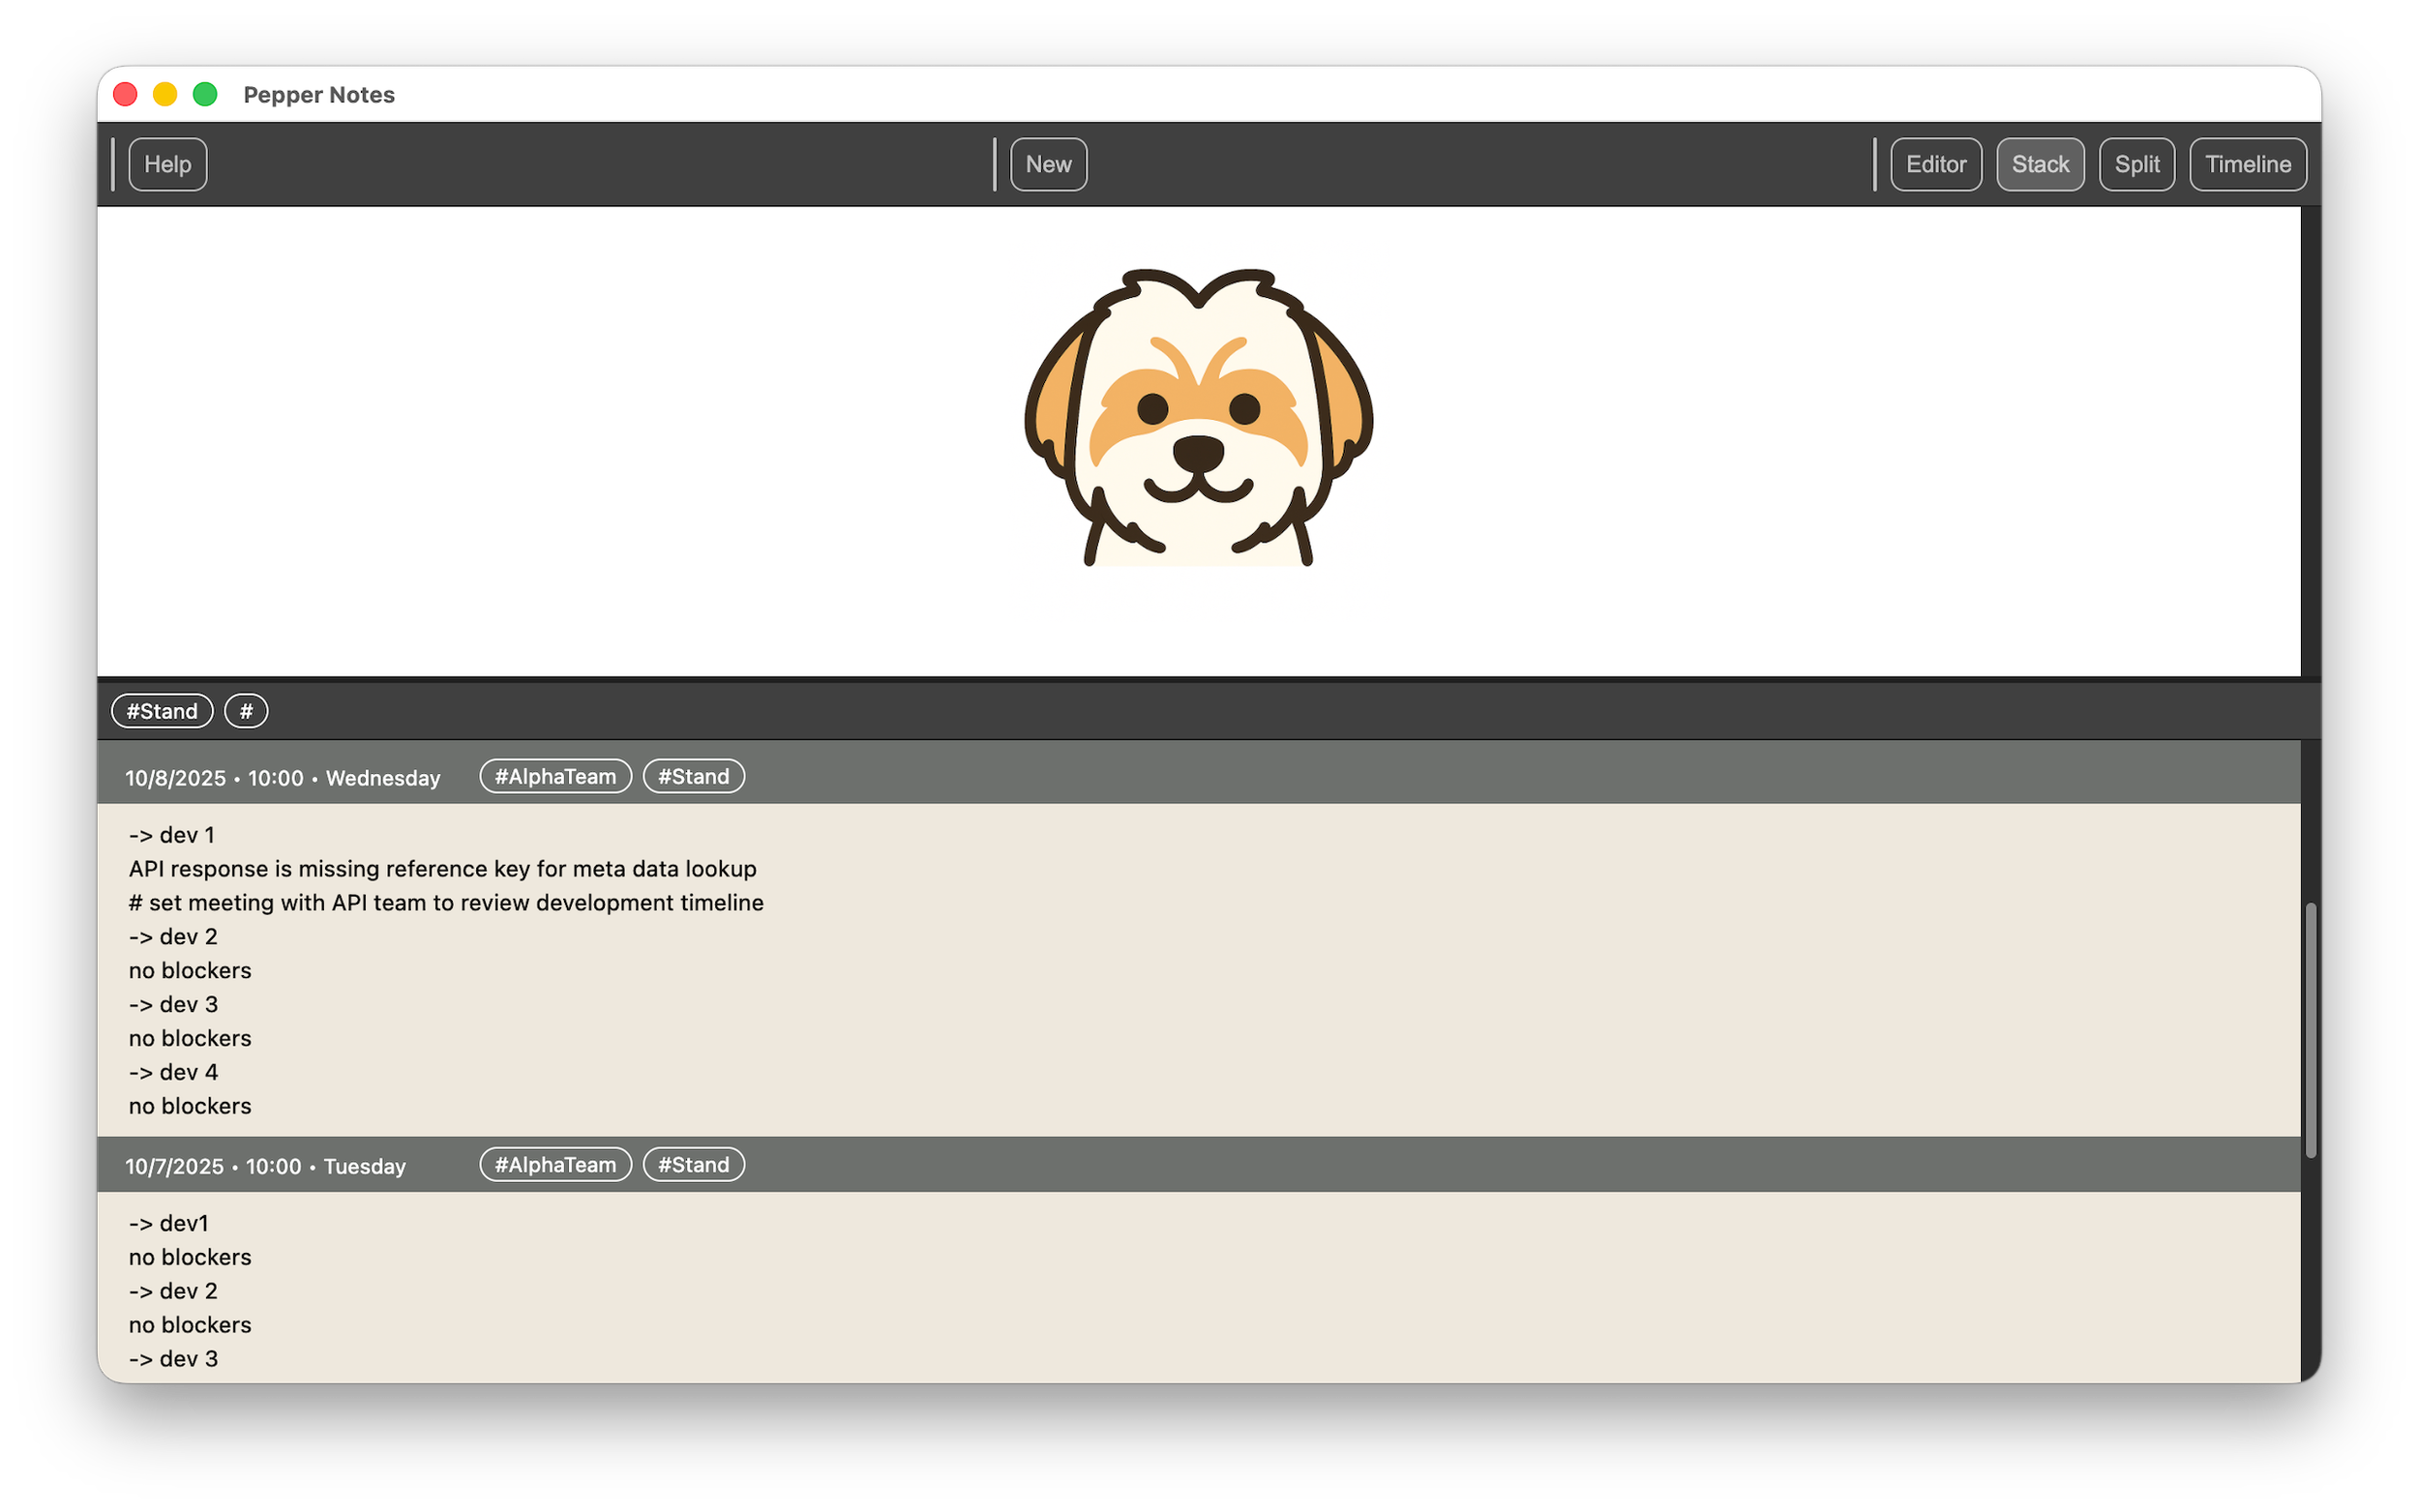Click the API response missing reference line

pos(442,868)
